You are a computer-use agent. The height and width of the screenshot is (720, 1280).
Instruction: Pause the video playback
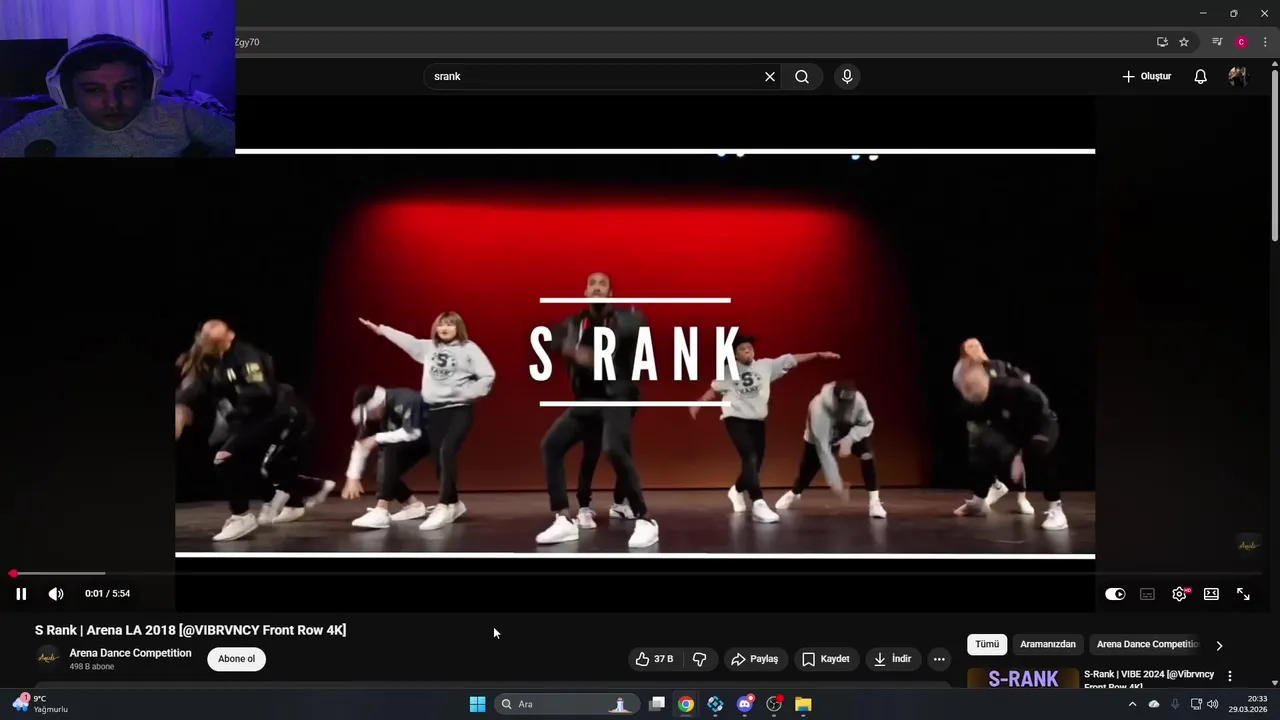21,594
